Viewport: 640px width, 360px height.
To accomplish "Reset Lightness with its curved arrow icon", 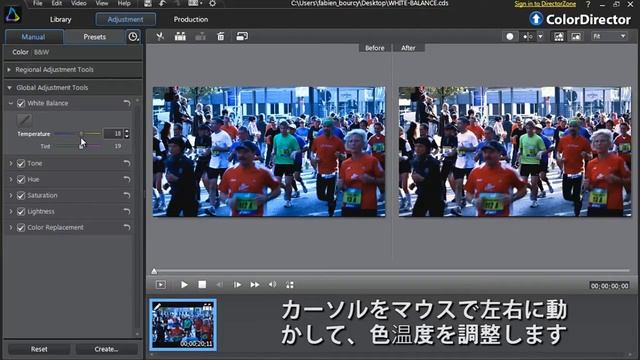I will (127, 211).
